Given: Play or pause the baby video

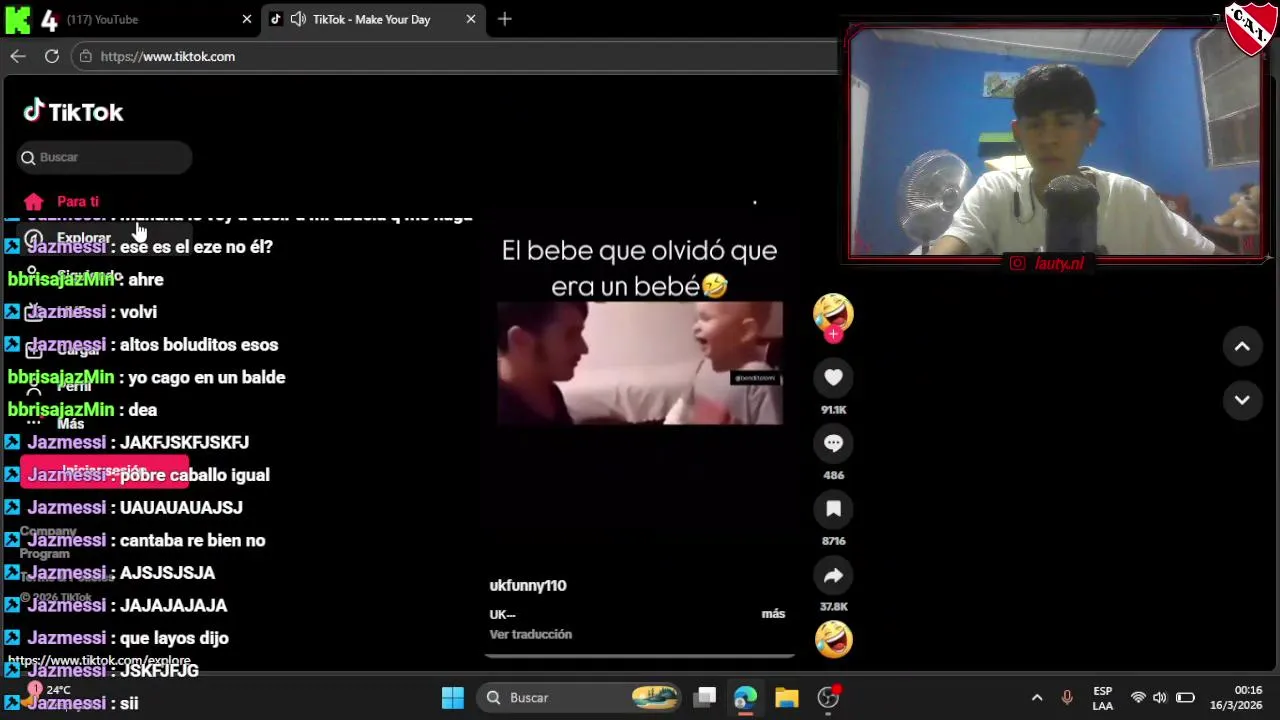Looking at the screenshot, I should tap(640, 363).
